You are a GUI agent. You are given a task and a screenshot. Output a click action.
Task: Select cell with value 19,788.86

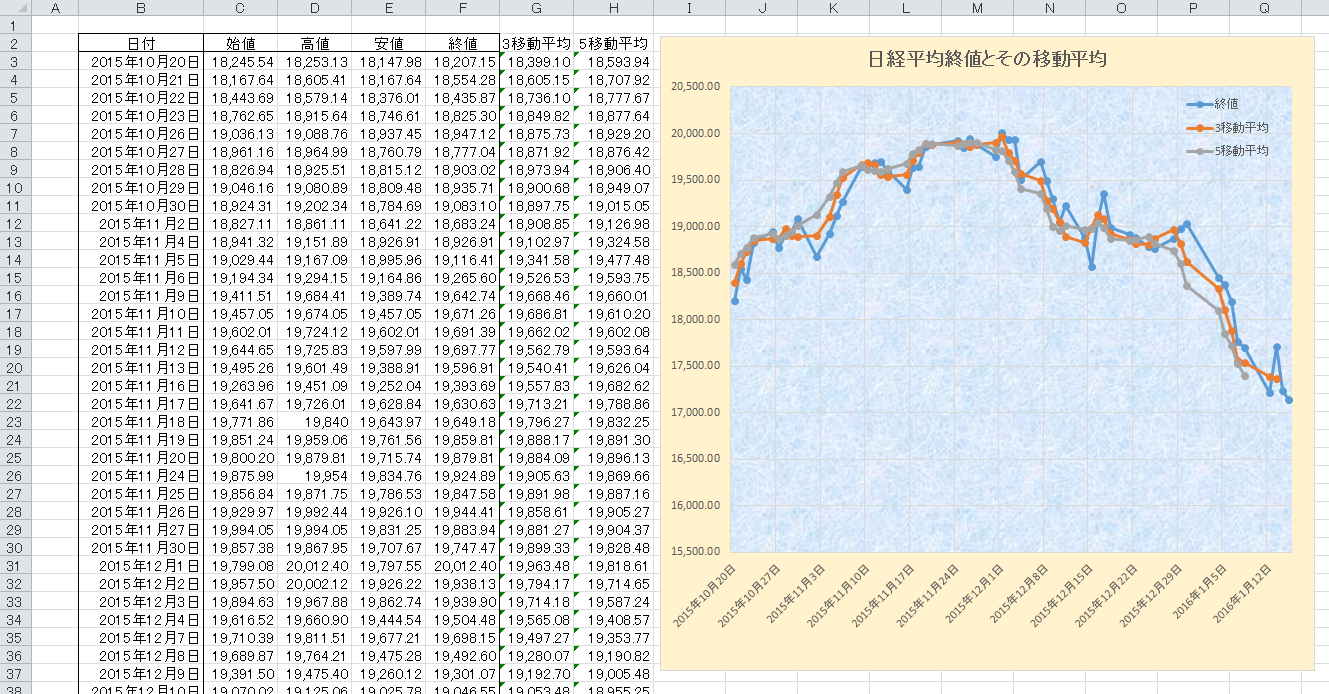tap(614, 403)
